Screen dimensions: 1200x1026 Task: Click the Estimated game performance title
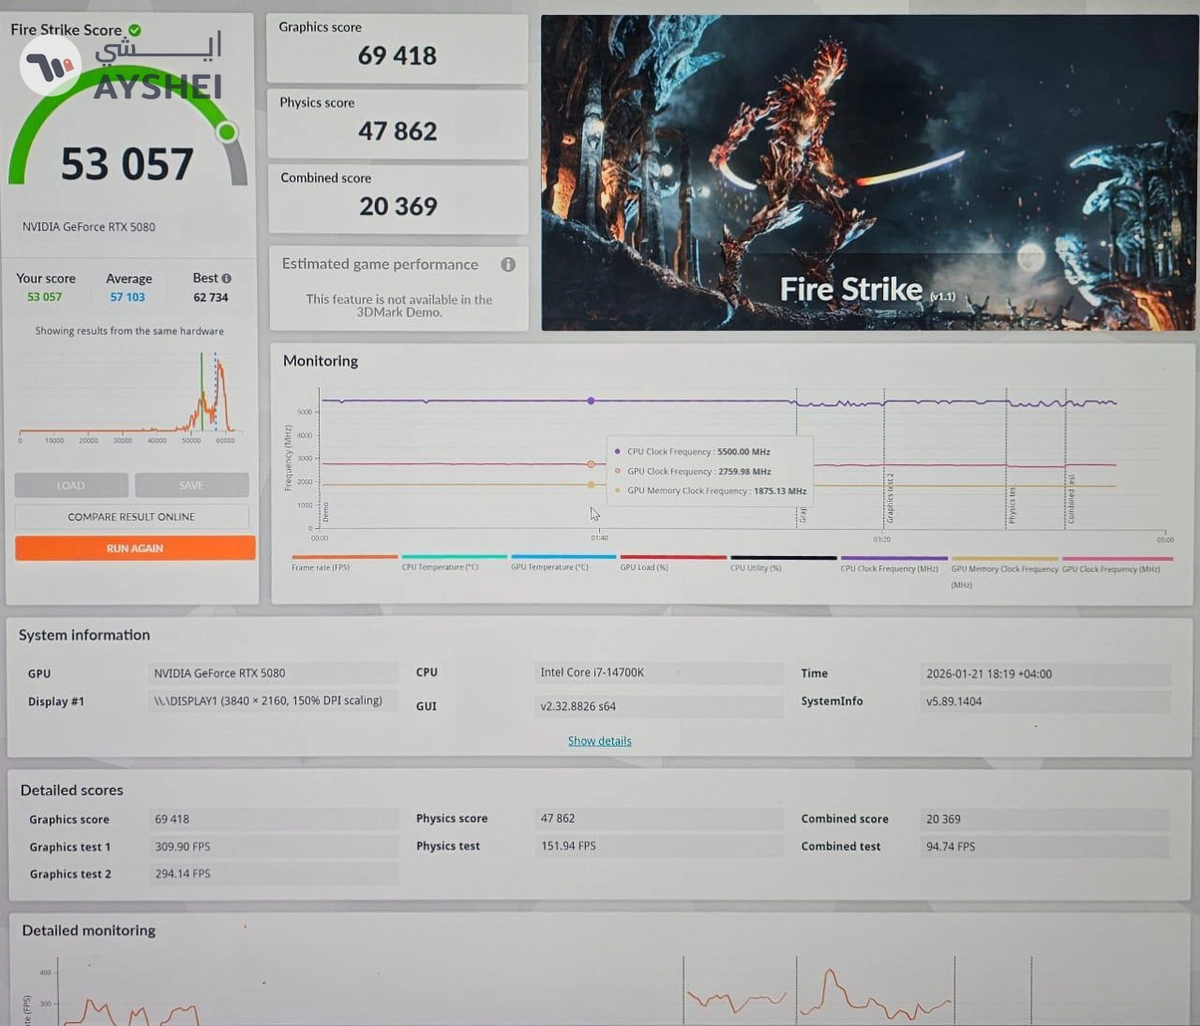coord(380,264)
